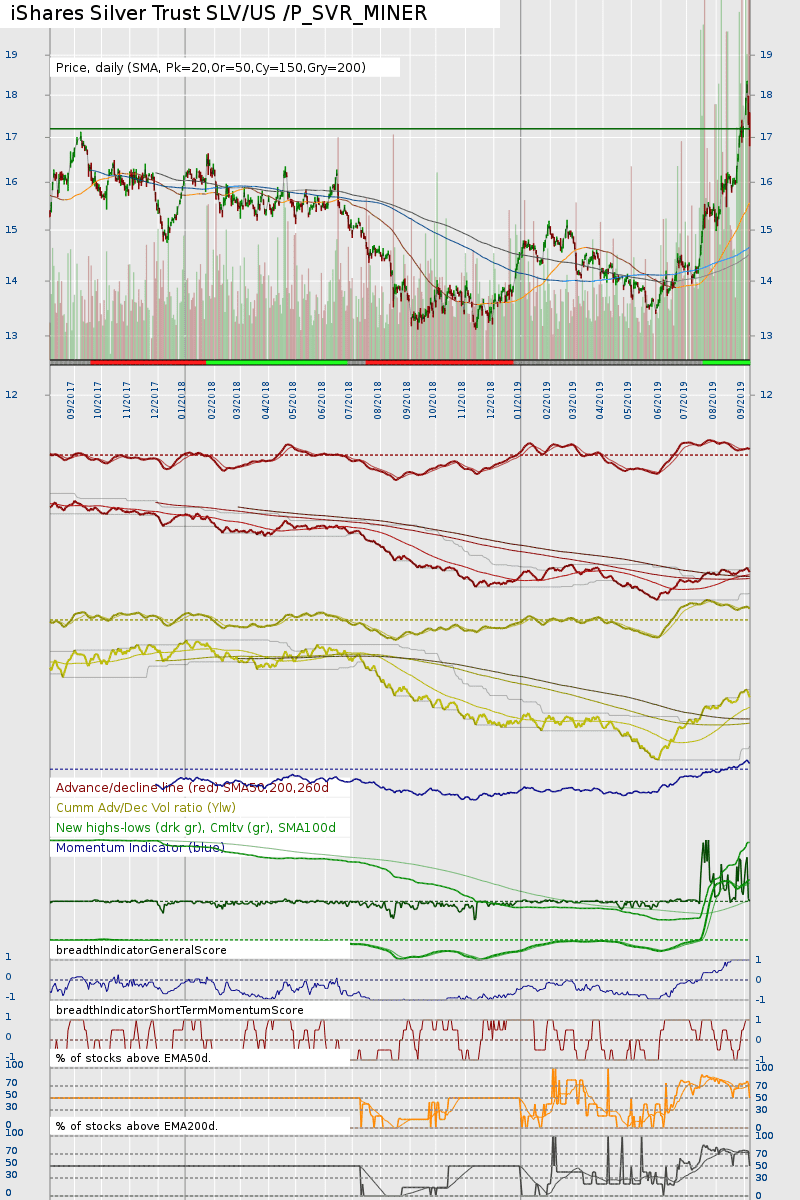Click the 01/2019 date axis label
800x1200 pixels.
(518, 399)
